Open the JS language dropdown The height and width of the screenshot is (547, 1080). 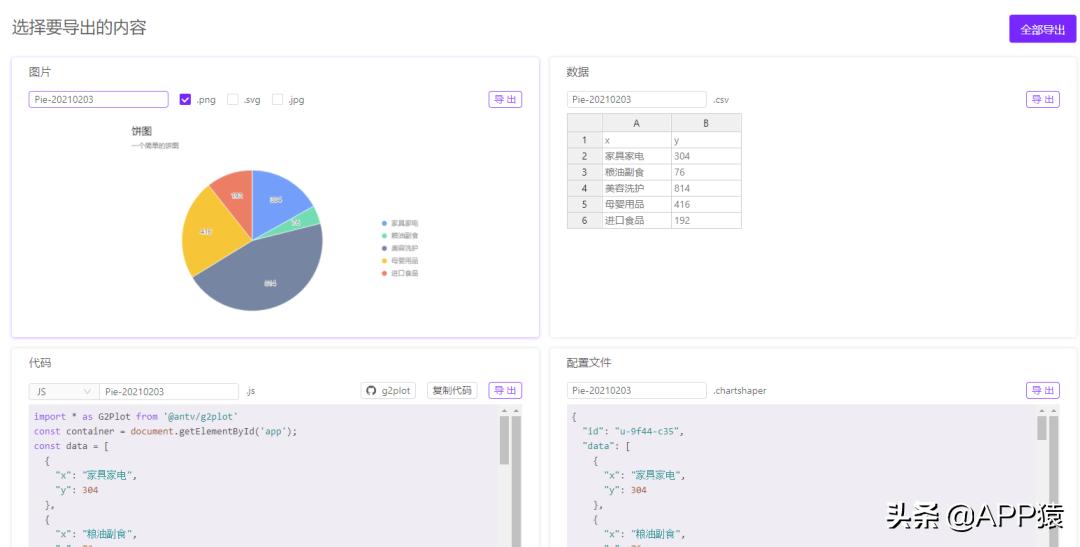64,391
